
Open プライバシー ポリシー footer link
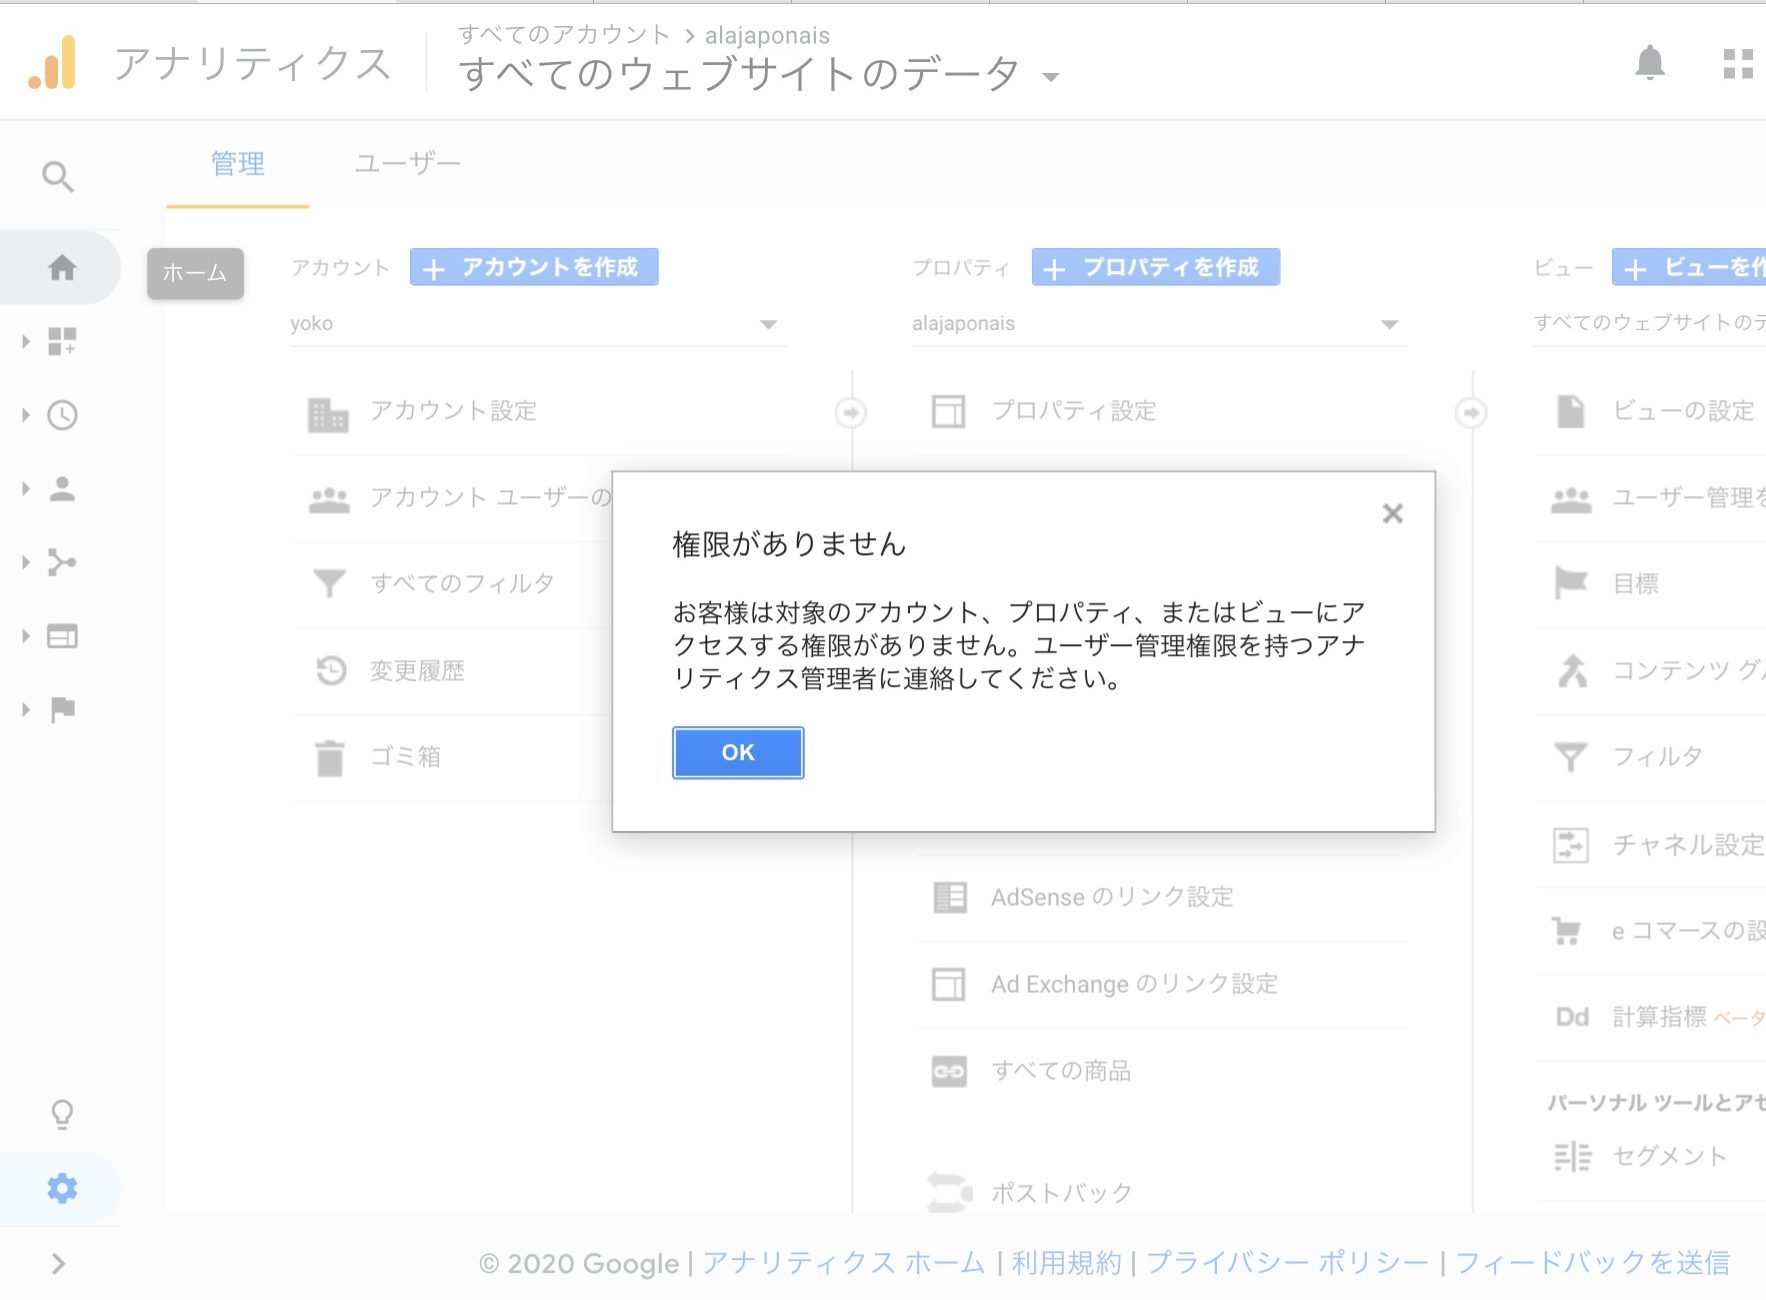tap(1287, 1263)
